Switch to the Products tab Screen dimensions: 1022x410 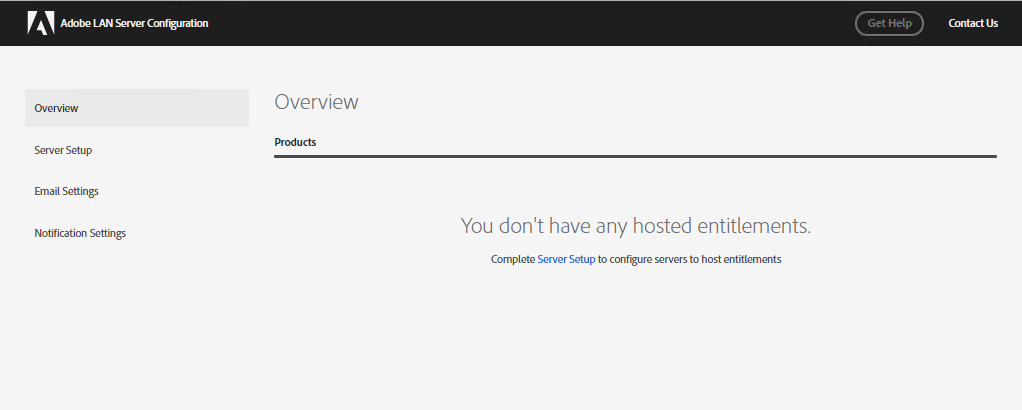[x=295, y=142]
